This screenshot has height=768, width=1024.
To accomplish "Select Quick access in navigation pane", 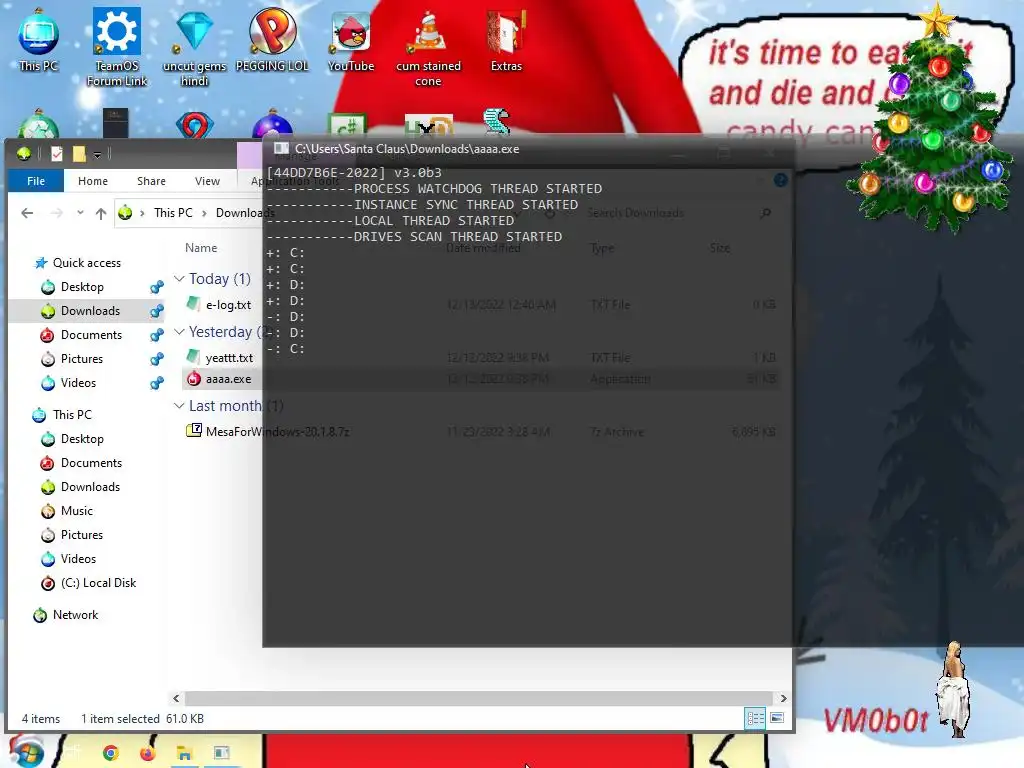I will (x=86, y=263).
